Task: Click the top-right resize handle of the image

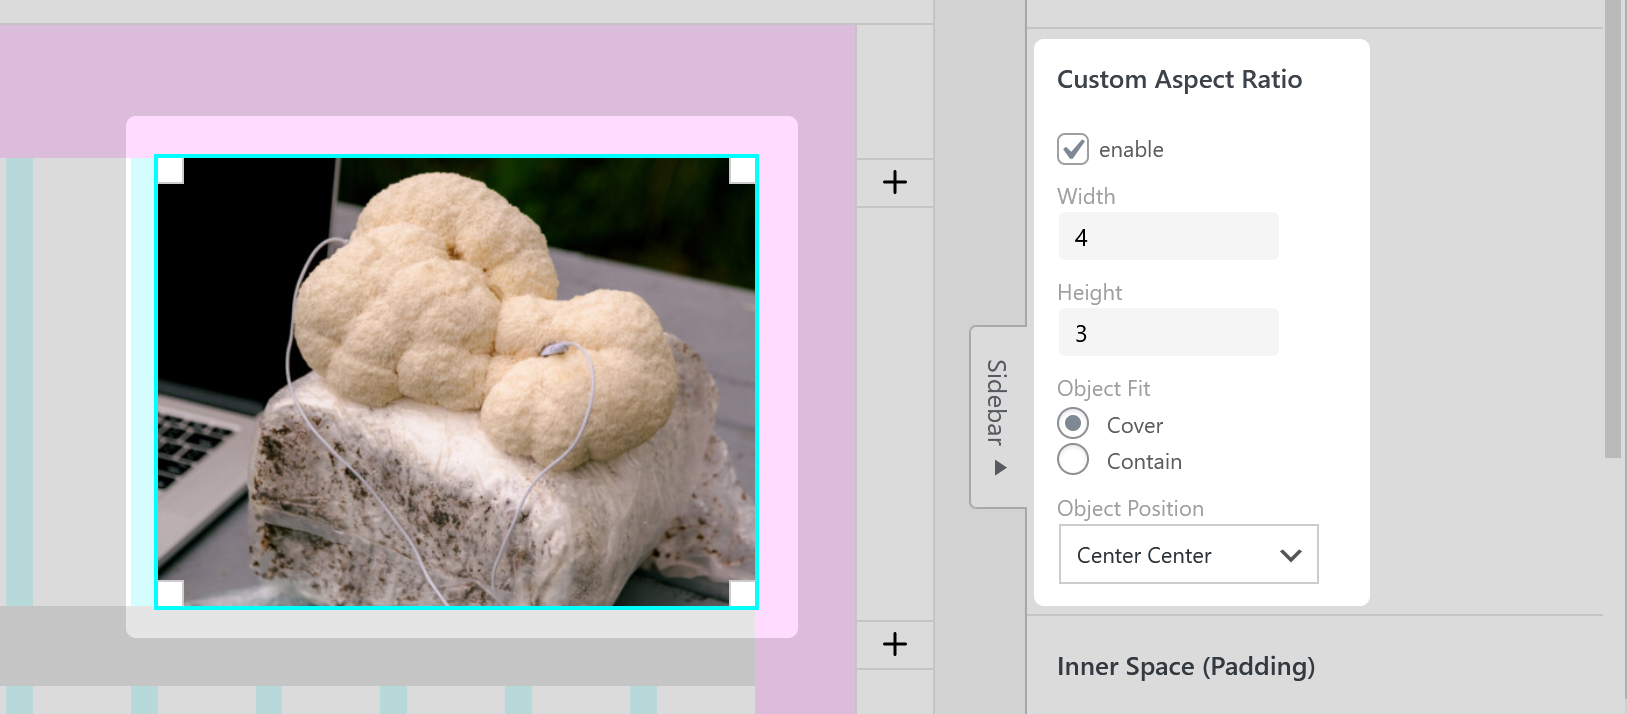Action: point(743,171)
